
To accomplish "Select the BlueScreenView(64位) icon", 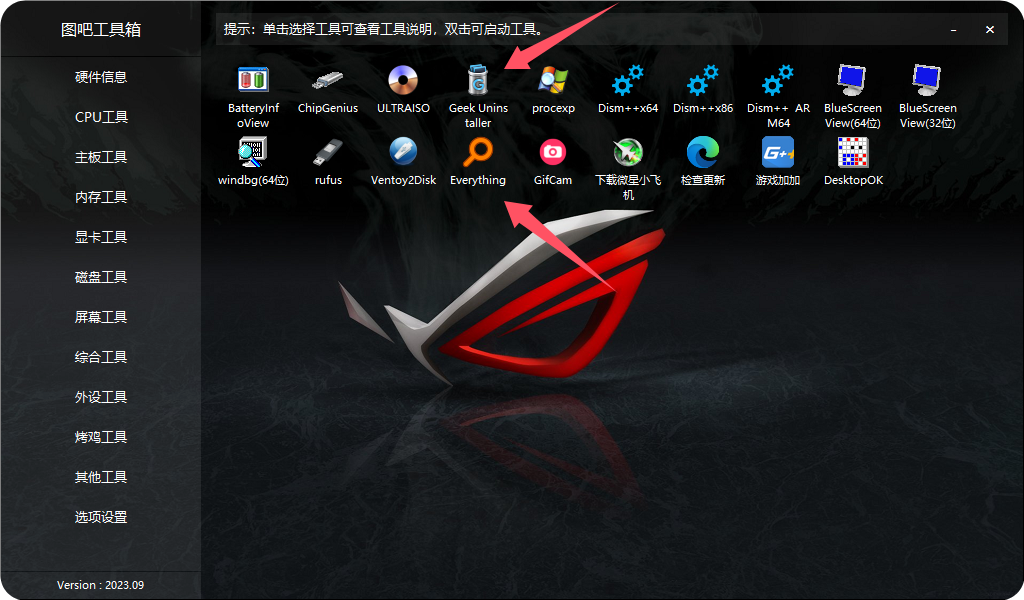I will coord(852,80).
